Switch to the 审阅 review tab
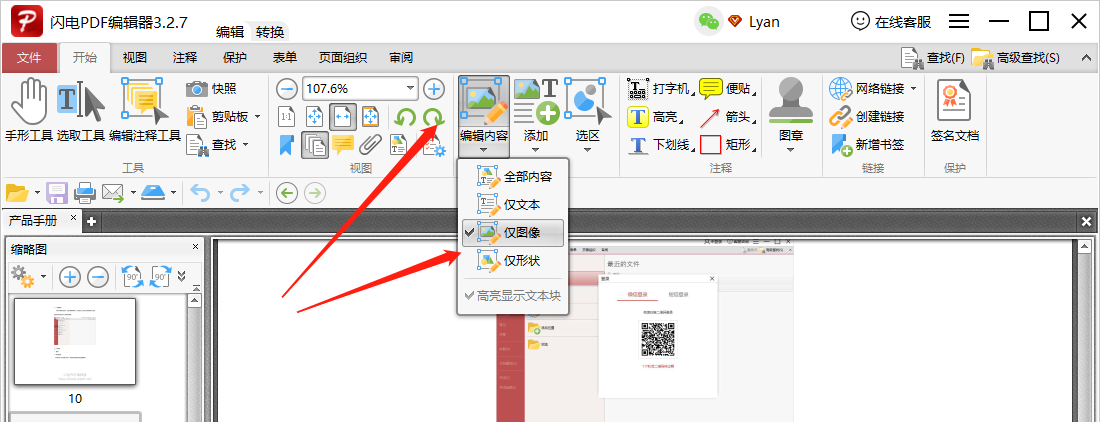The image size is (1100, 422). pyautogui.click(x=401, y=58)
